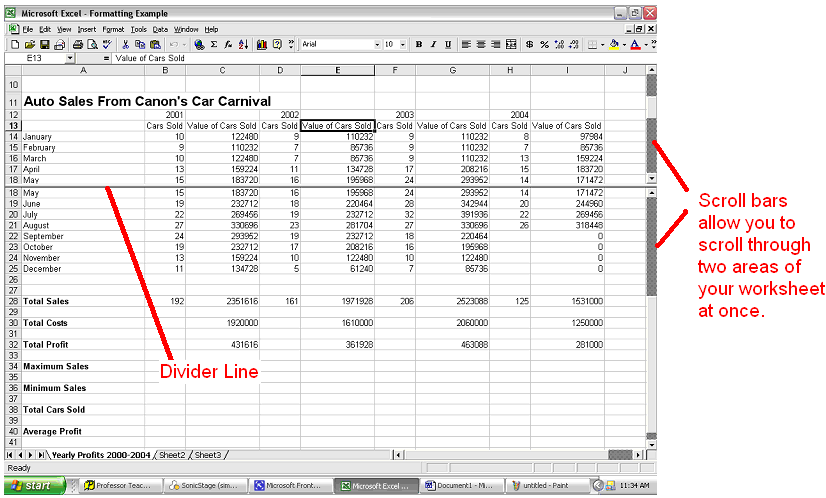Toggle Underline formatting
Image resolution: width=826 pixels, height=498 pixels.
pos(447,45)
